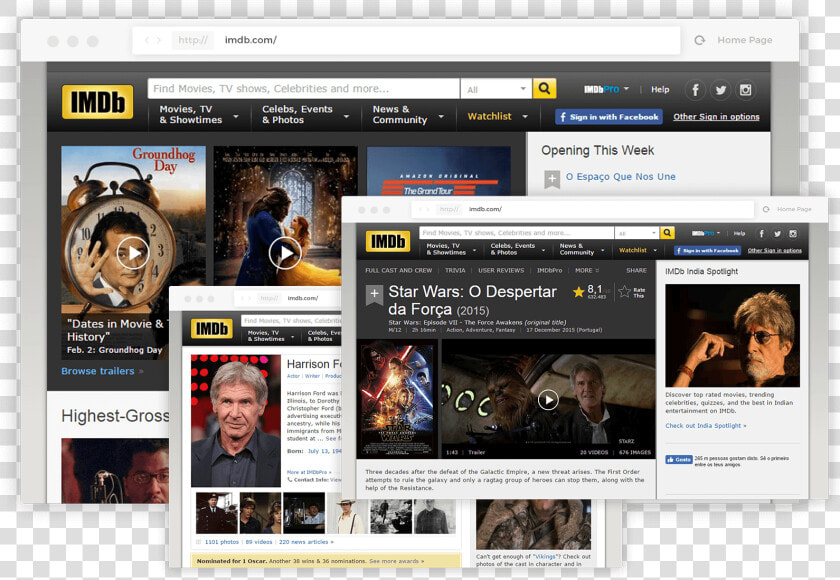Open the 20 VIDEOS link on the trailer
840x580 pixels.
(x=594, y=453)
